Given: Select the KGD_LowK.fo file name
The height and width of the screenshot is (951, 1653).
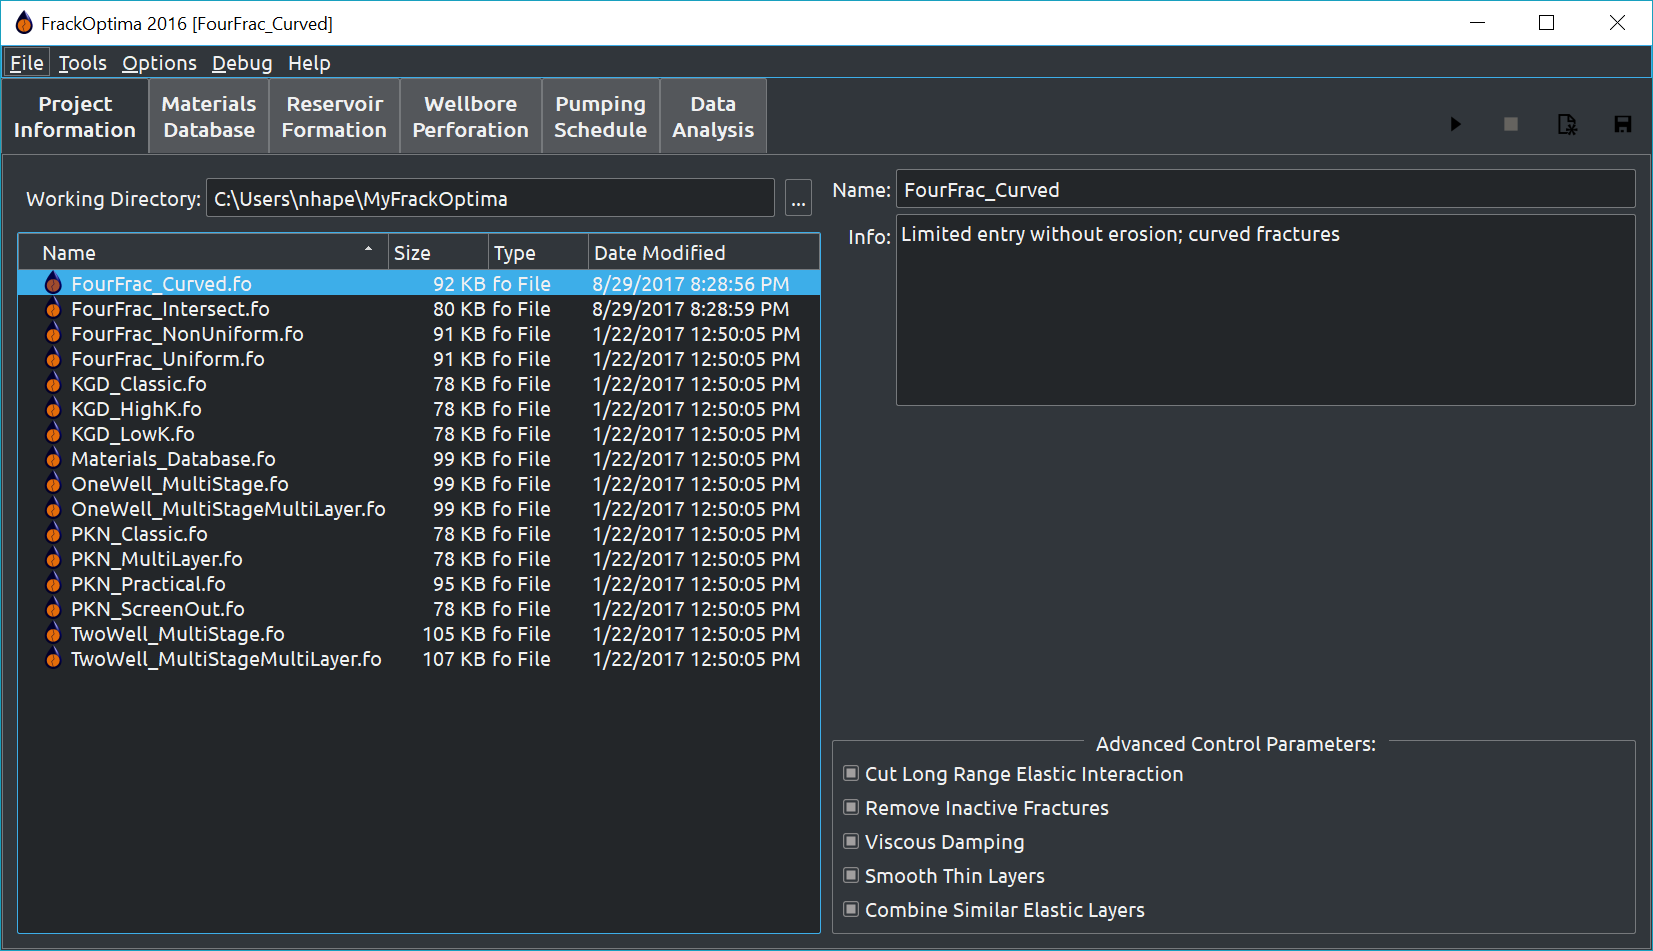Looking at the screenshot, I should coord(133,434).
